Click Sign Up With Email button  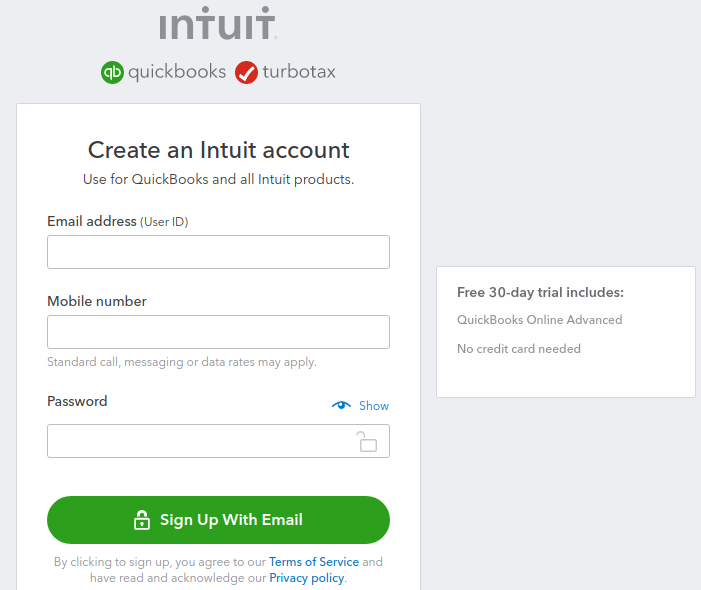pyautogui.click(x=218, y=520)
